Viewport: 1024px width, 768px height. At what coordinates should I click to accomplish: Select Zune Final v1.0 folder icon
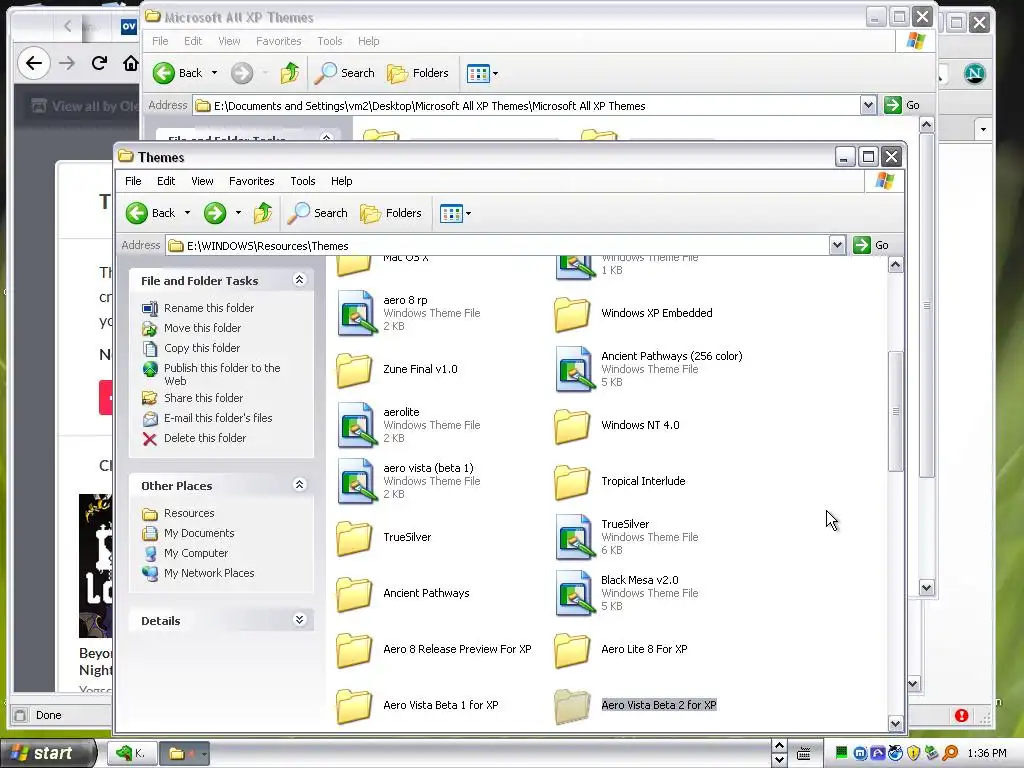[355, 370]
